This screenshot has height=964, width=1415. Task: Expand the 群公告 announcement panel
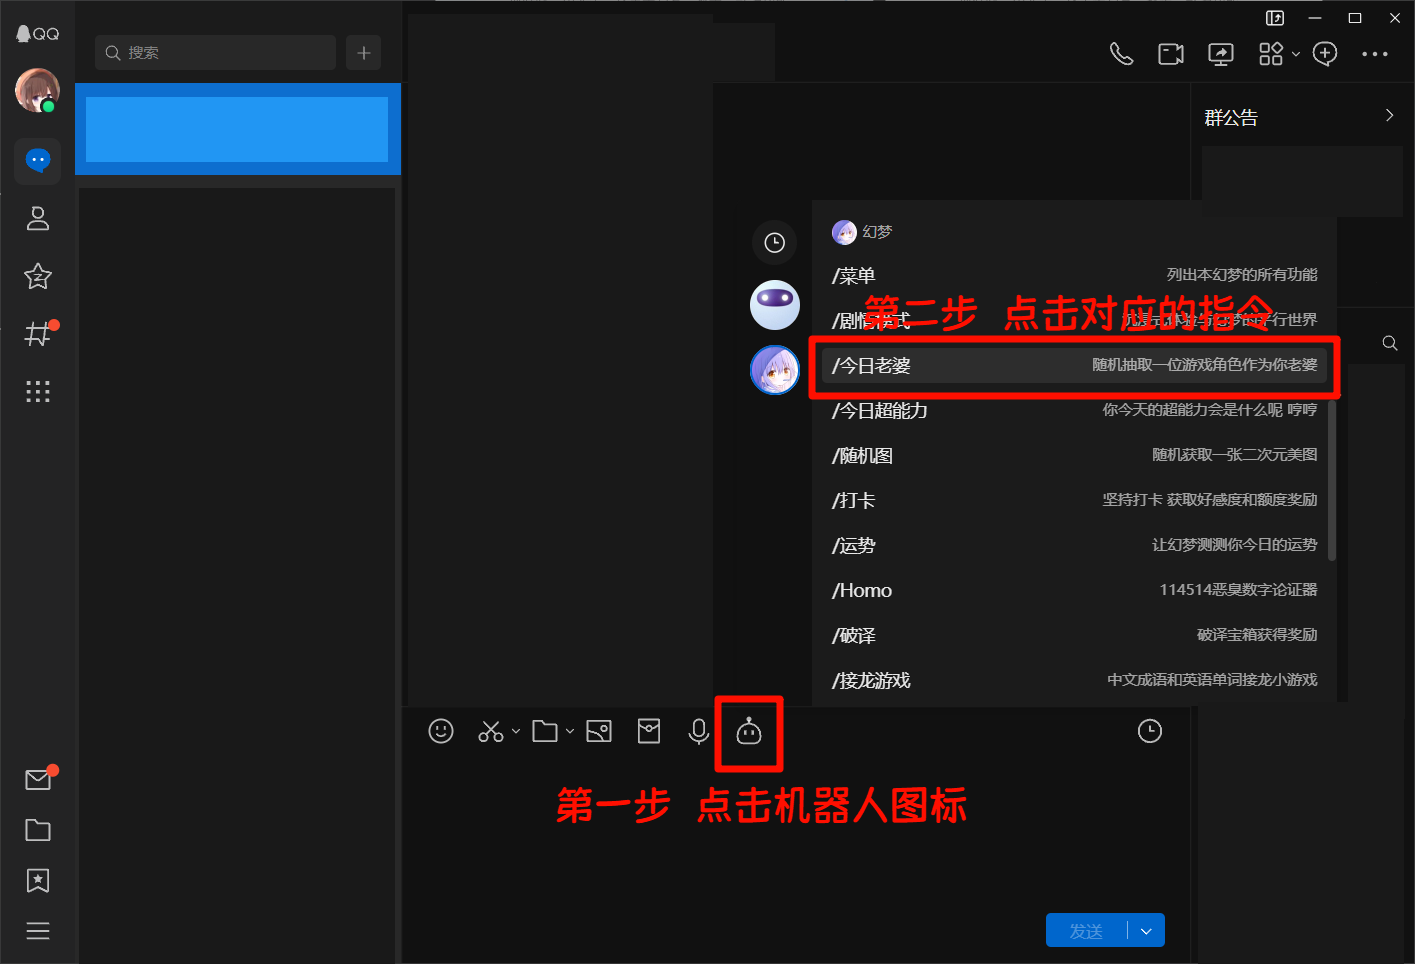coord(1388,116)
